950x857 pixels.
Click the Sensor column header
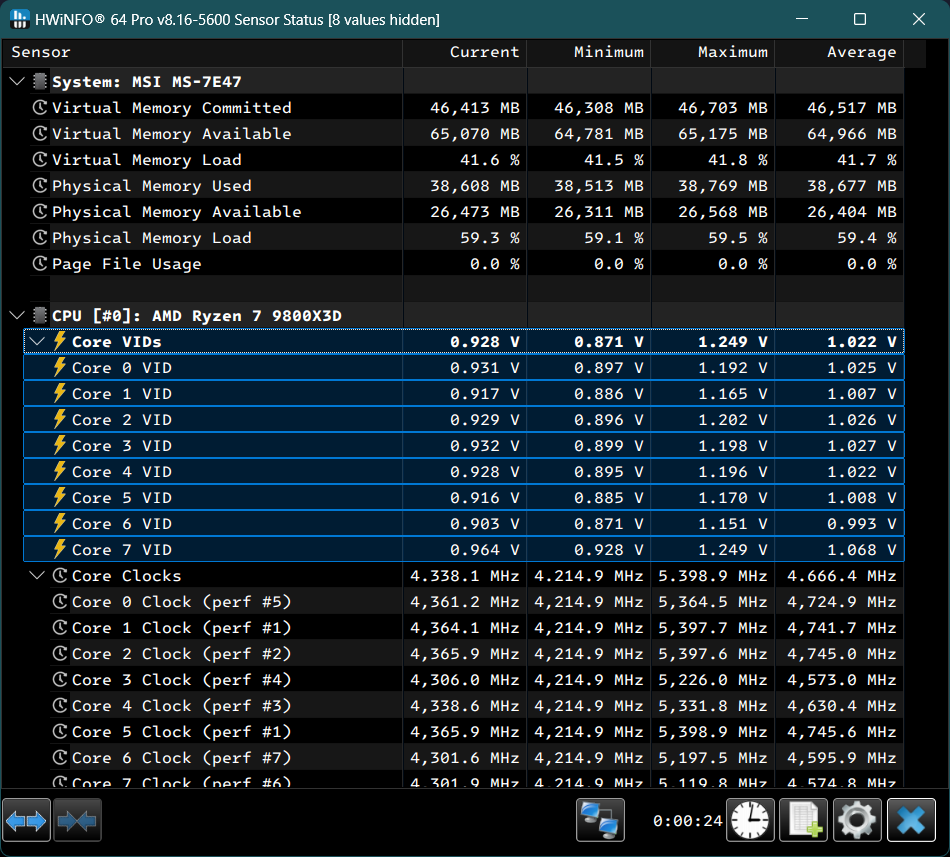coord(202,53)
